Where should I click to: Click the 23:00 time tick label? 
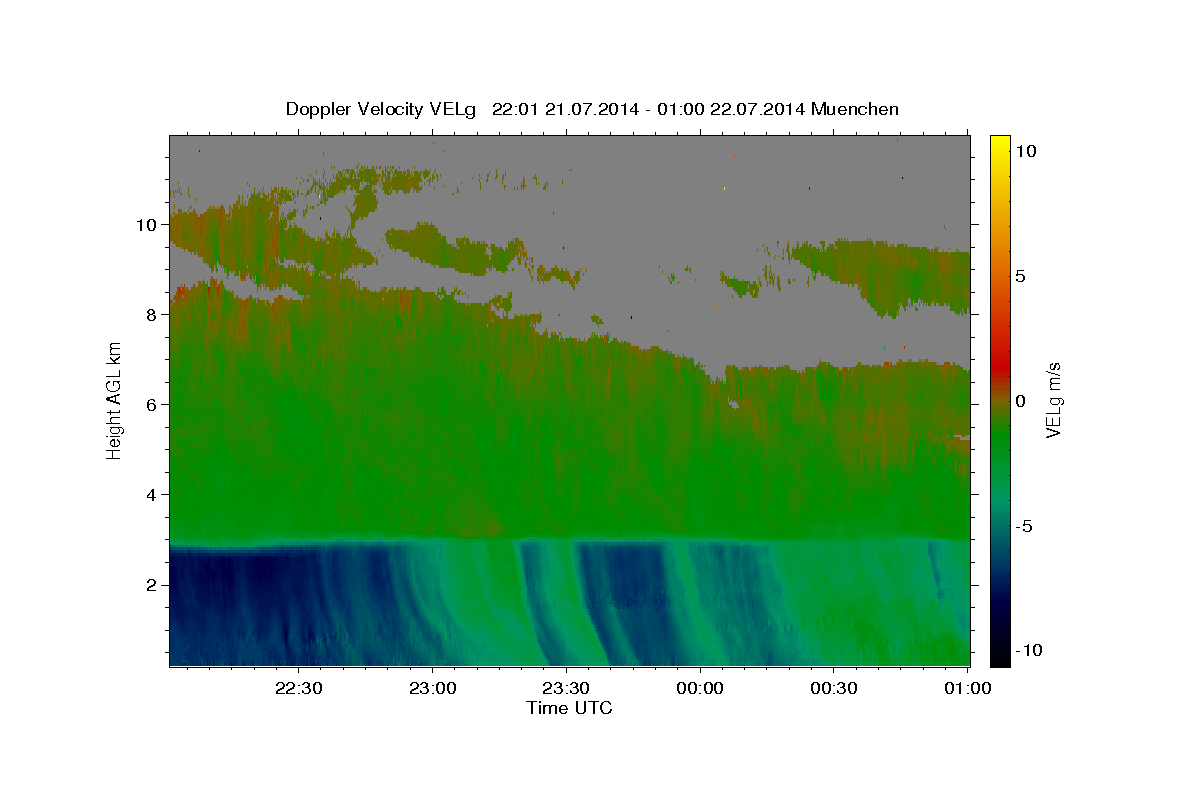(x=433, y=688)
